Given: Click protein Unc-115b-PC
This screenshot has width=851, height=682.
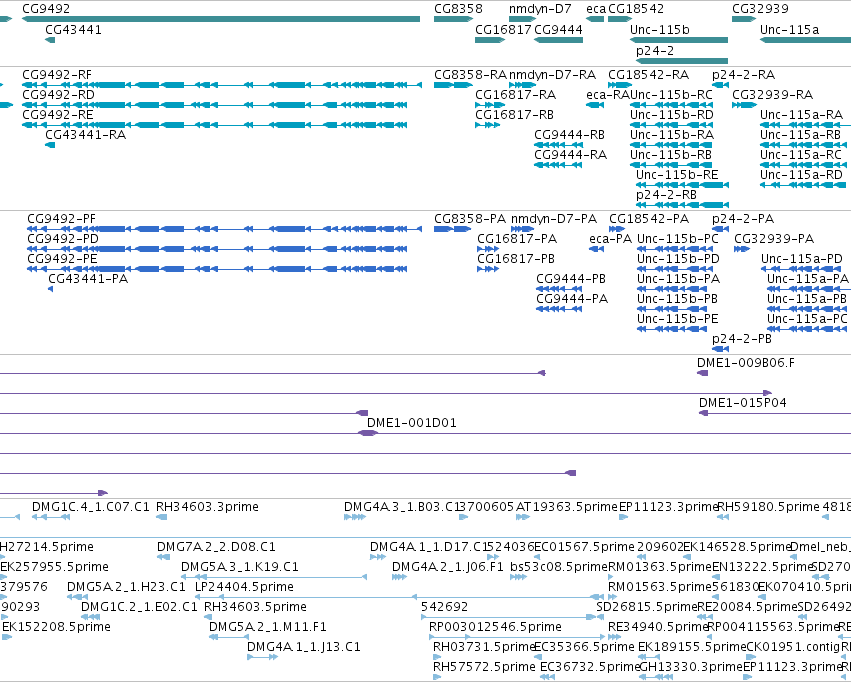Looking at the screenshot, I should click(x=678, y=239).
